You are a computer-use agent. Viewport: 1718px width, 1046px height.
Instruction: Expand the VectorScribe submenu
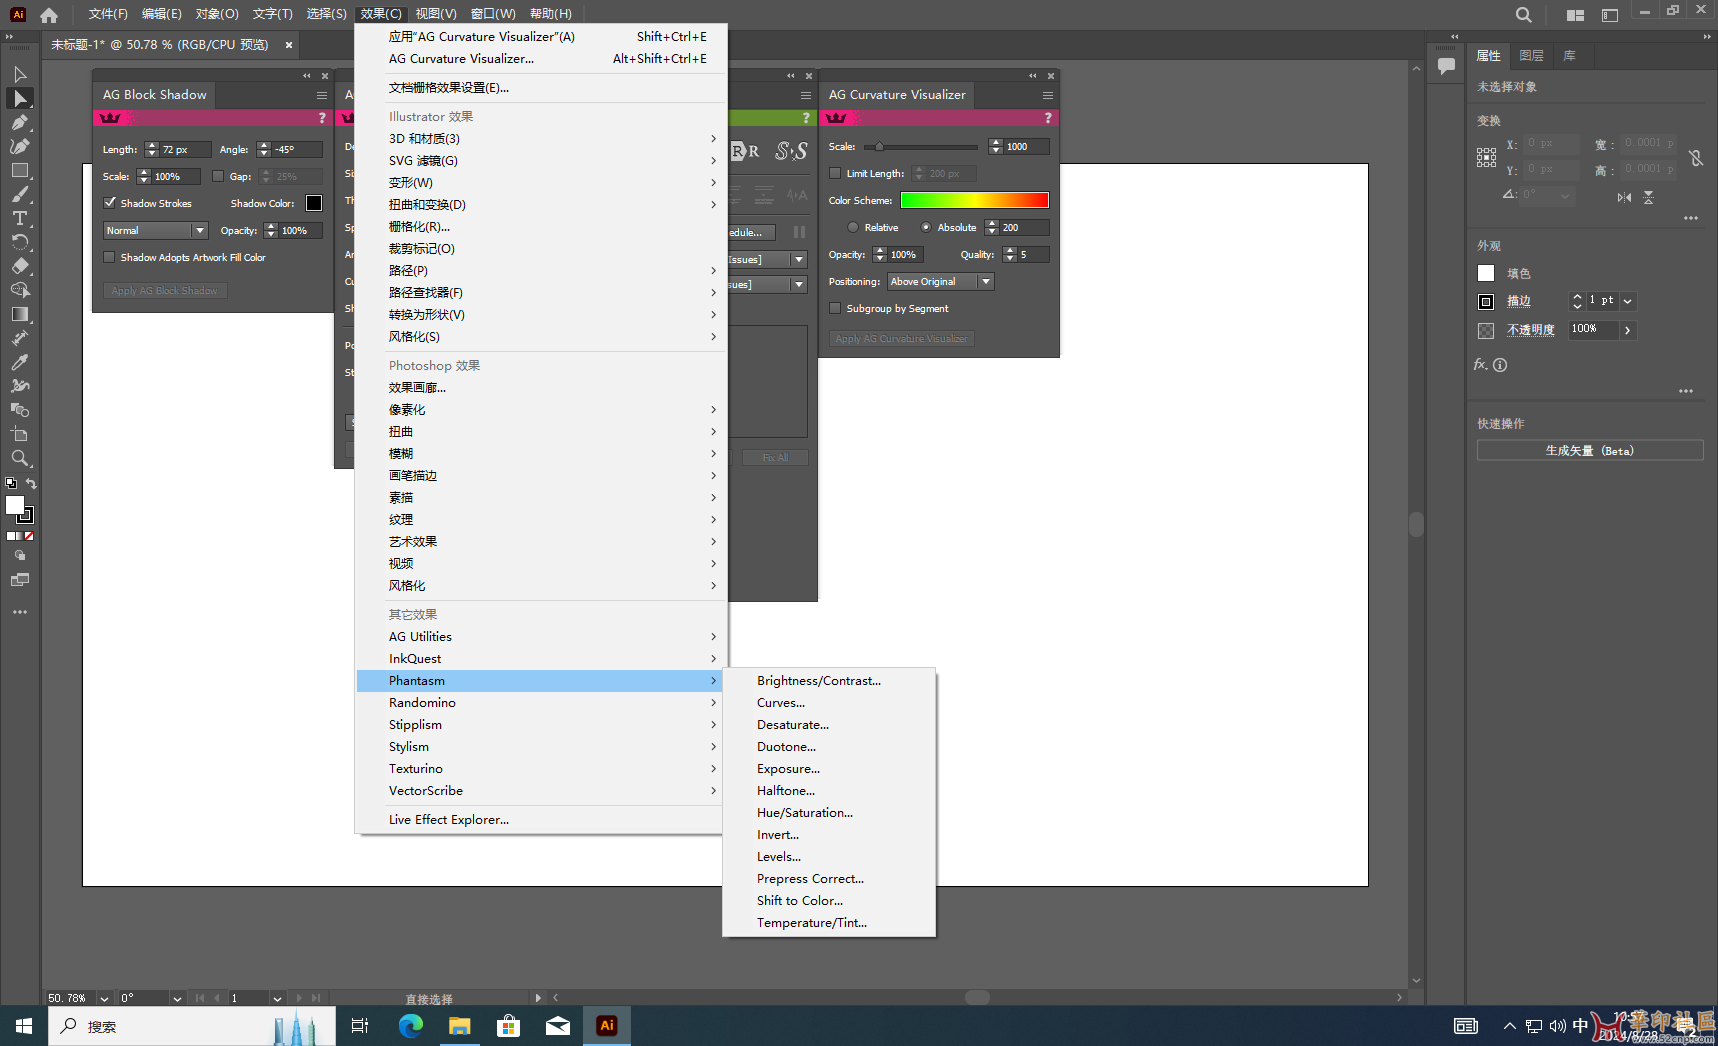click(540, 790)
